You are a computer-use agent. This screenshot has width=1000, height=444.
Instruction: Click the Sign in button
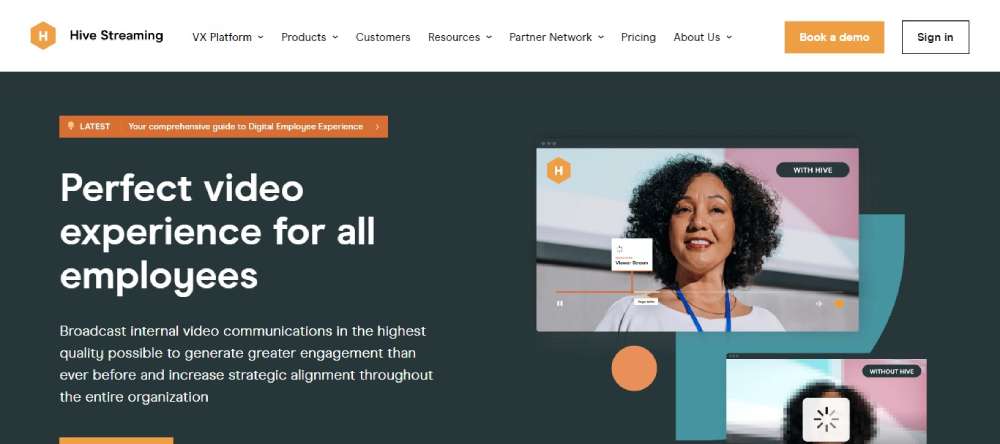(935, 37)
